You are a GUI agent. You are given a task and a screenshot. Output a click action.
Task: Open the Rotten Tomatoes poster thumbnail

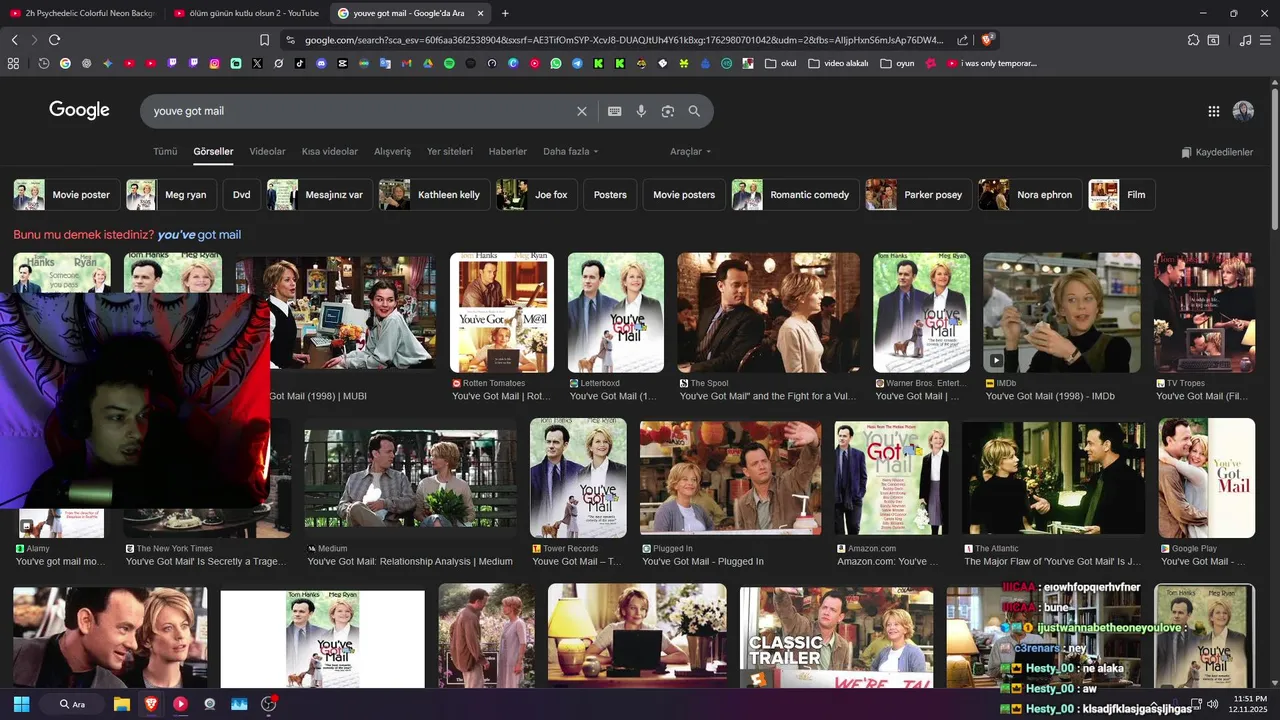(501, 312)
